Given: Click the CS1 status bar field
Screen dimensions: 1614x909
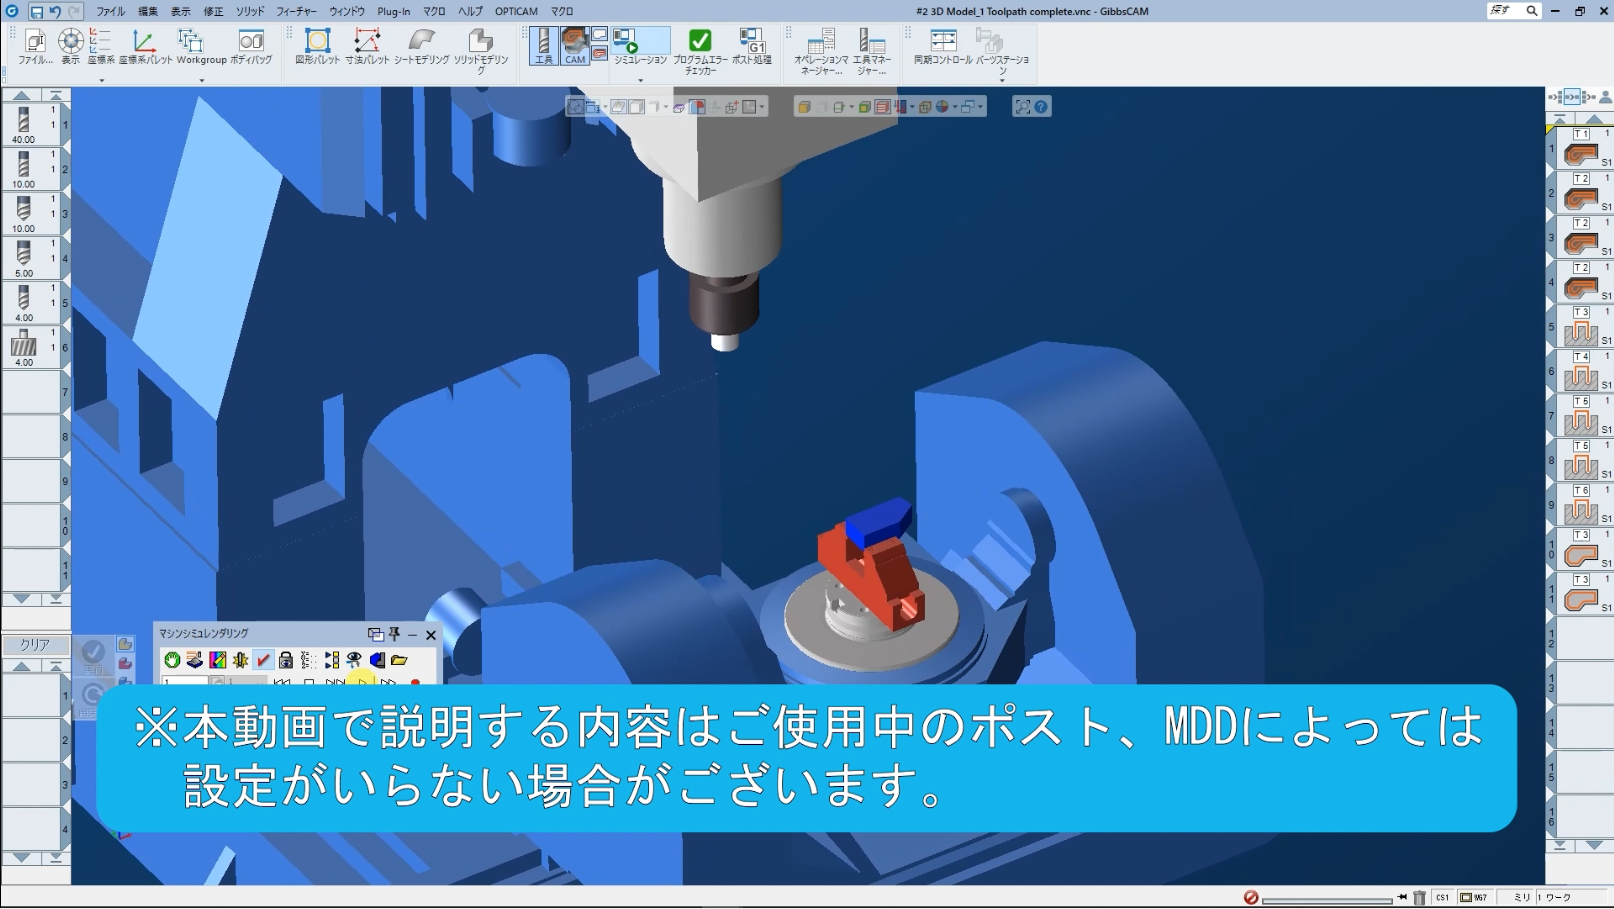Looking at the screenshot, I should [x=1443, y=898].
